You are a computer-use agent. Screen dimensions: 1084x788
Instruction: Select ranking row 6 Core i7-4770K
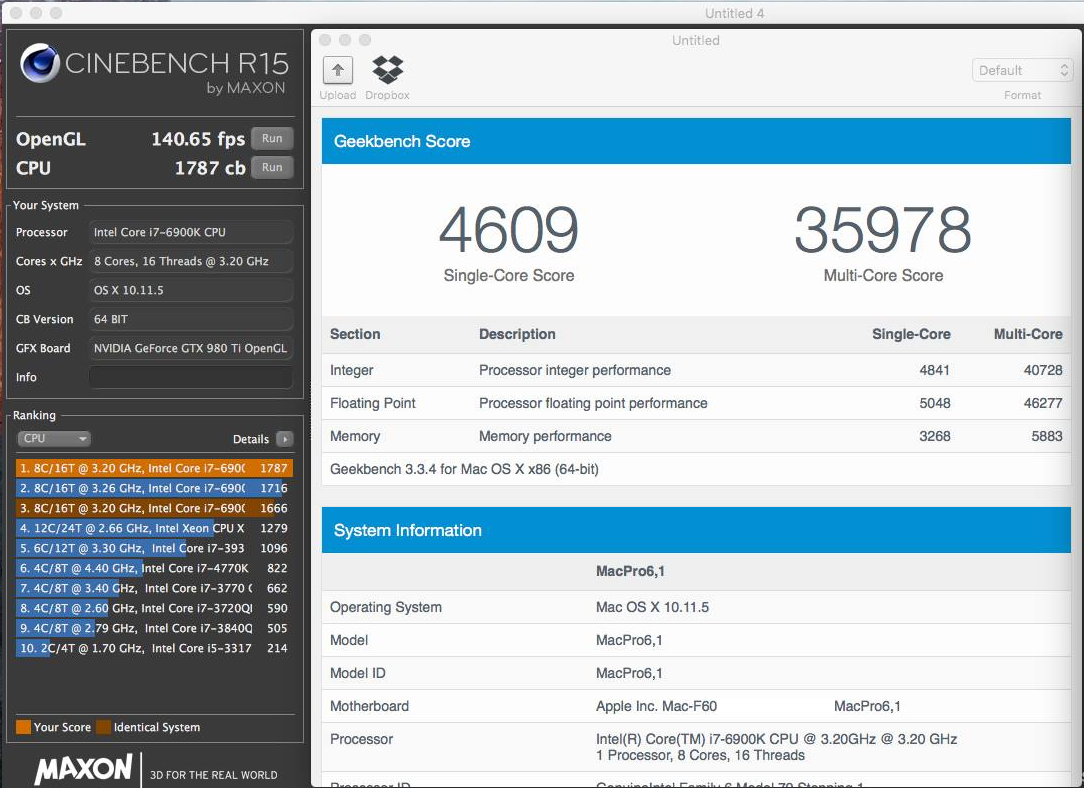tap(154, 568)
